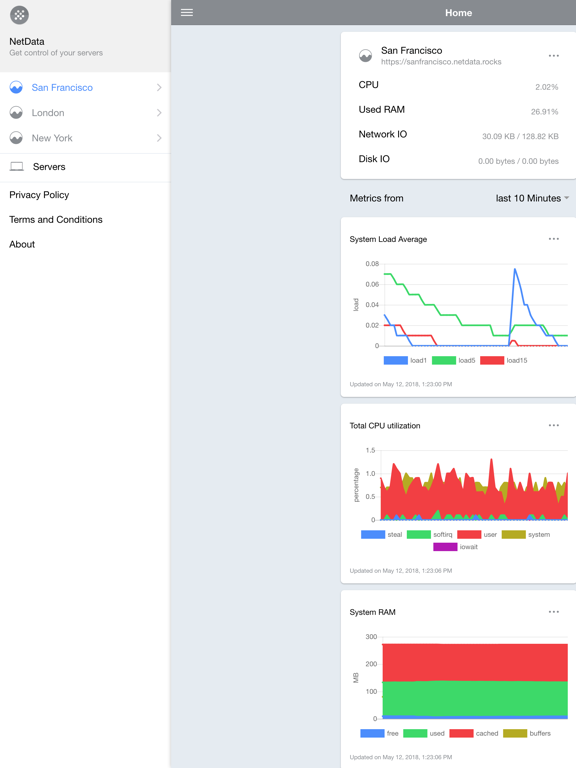Click Disk IO value 0.00 bytes

point(518,161)
